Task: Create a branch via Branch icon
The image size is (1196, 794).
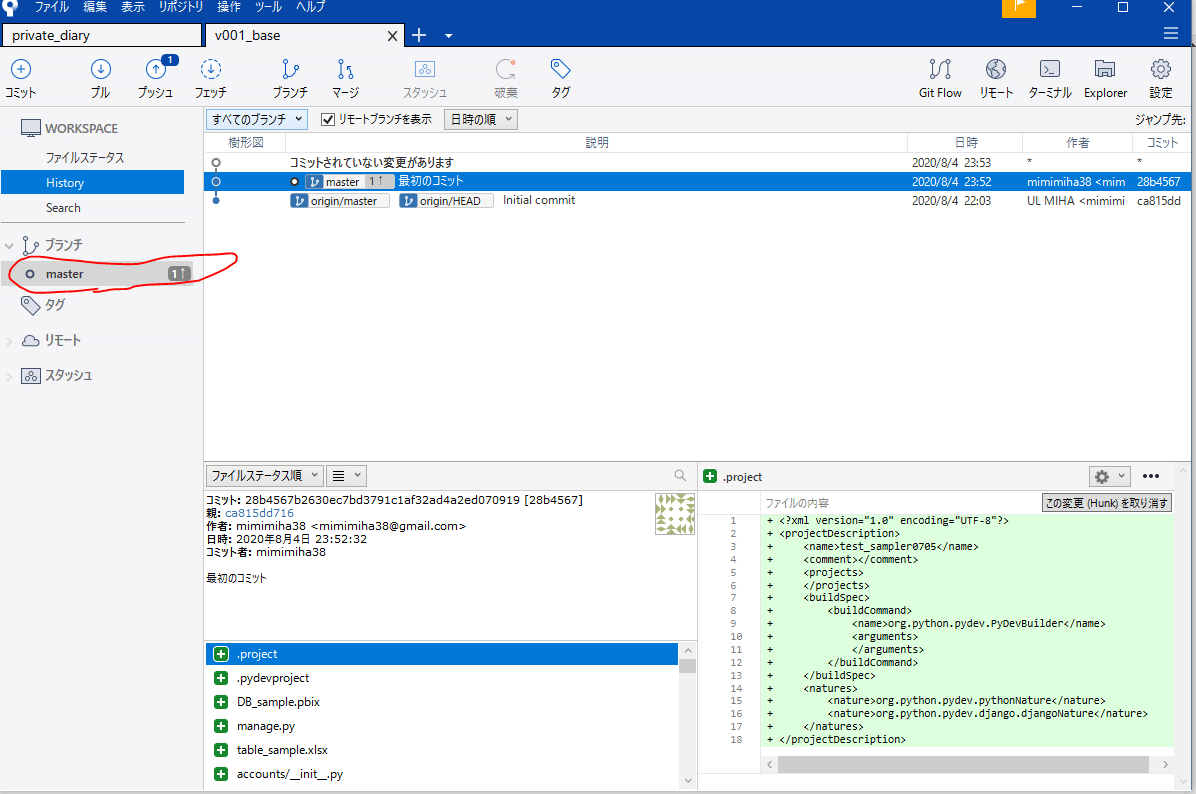Action: 290,78
